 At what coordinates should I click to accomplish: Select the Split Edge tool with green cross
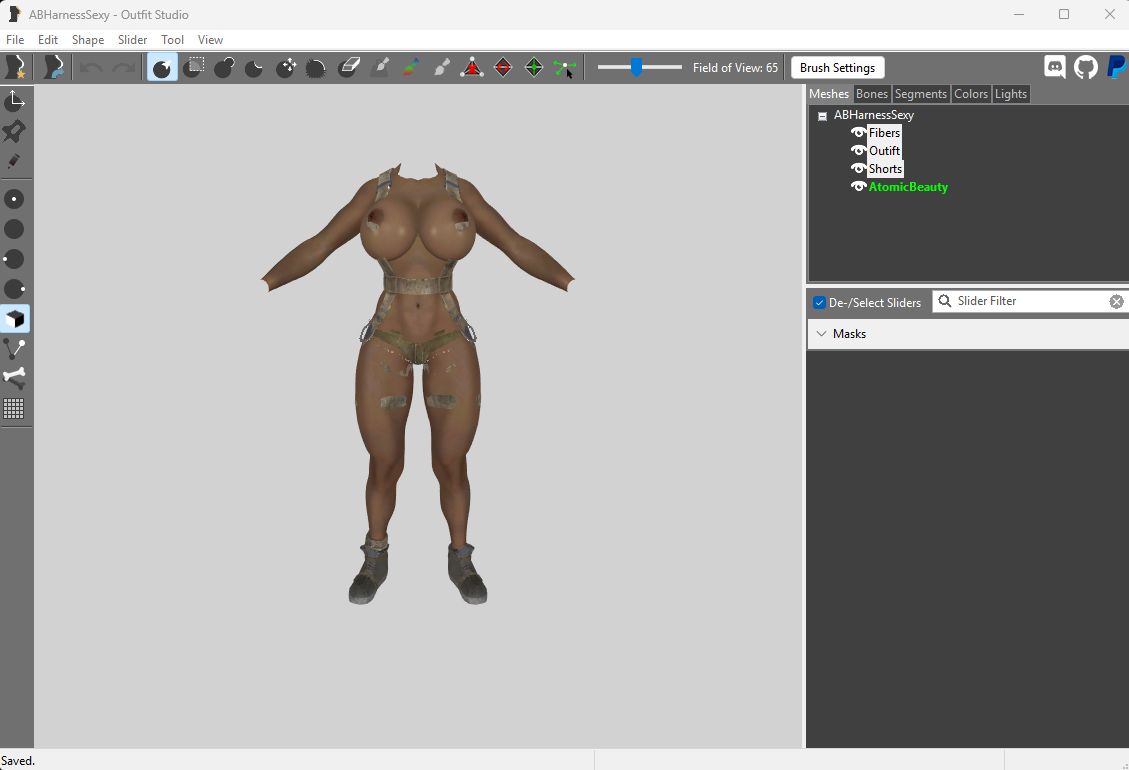[534, 68]
